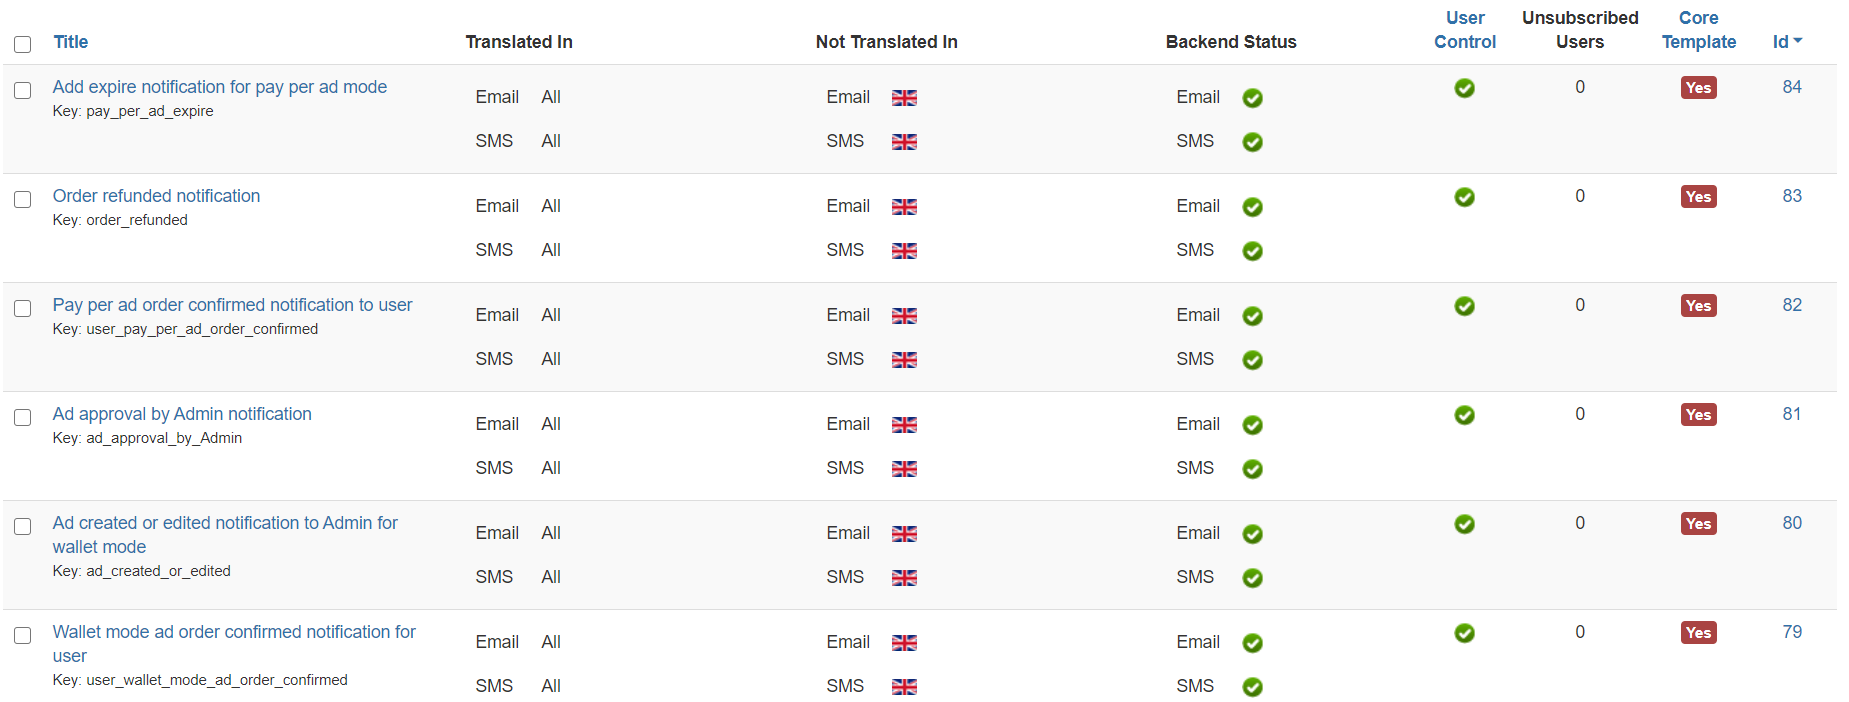
Task: Open 'Add expire notification for pay per ad mode'
Action: pyautogui.click(x=219, y=87)
